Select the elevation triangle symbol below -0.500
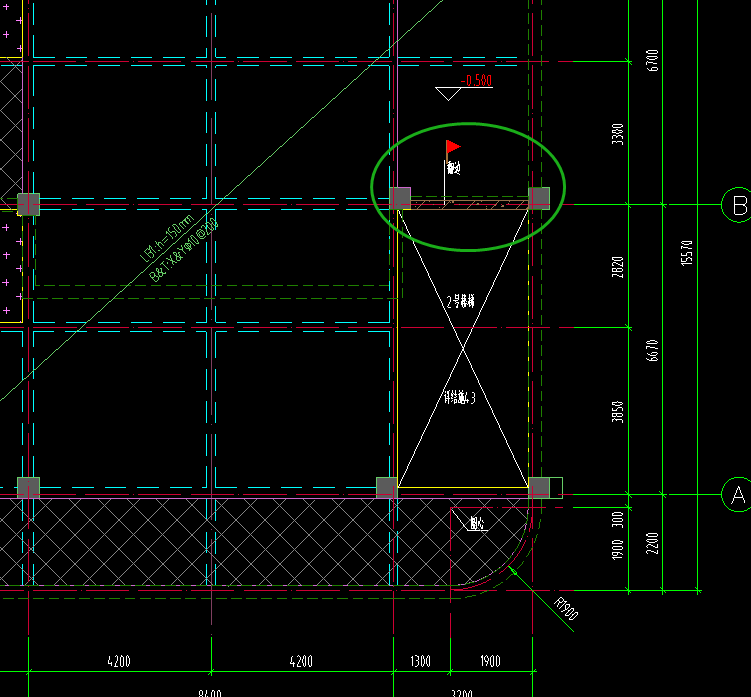751x697 pixels. click(x=448, y=94)
